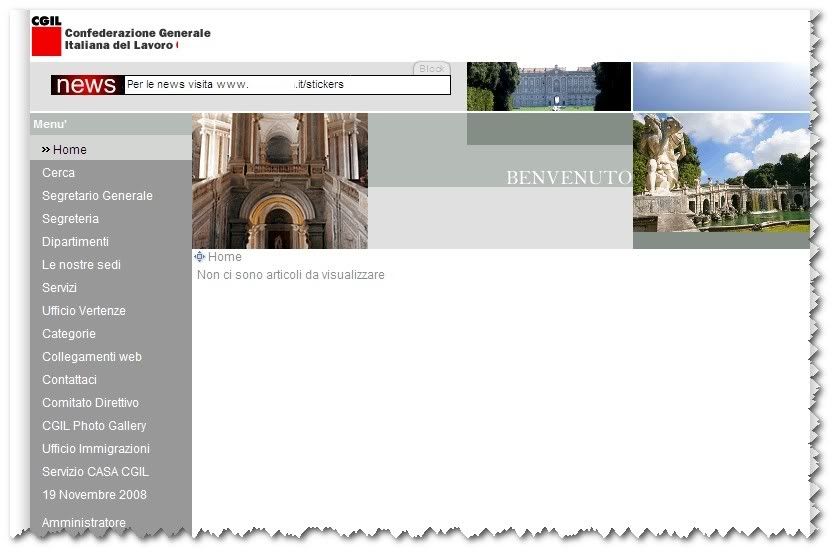Navigate to Servizi section

[x=59, y=288]
